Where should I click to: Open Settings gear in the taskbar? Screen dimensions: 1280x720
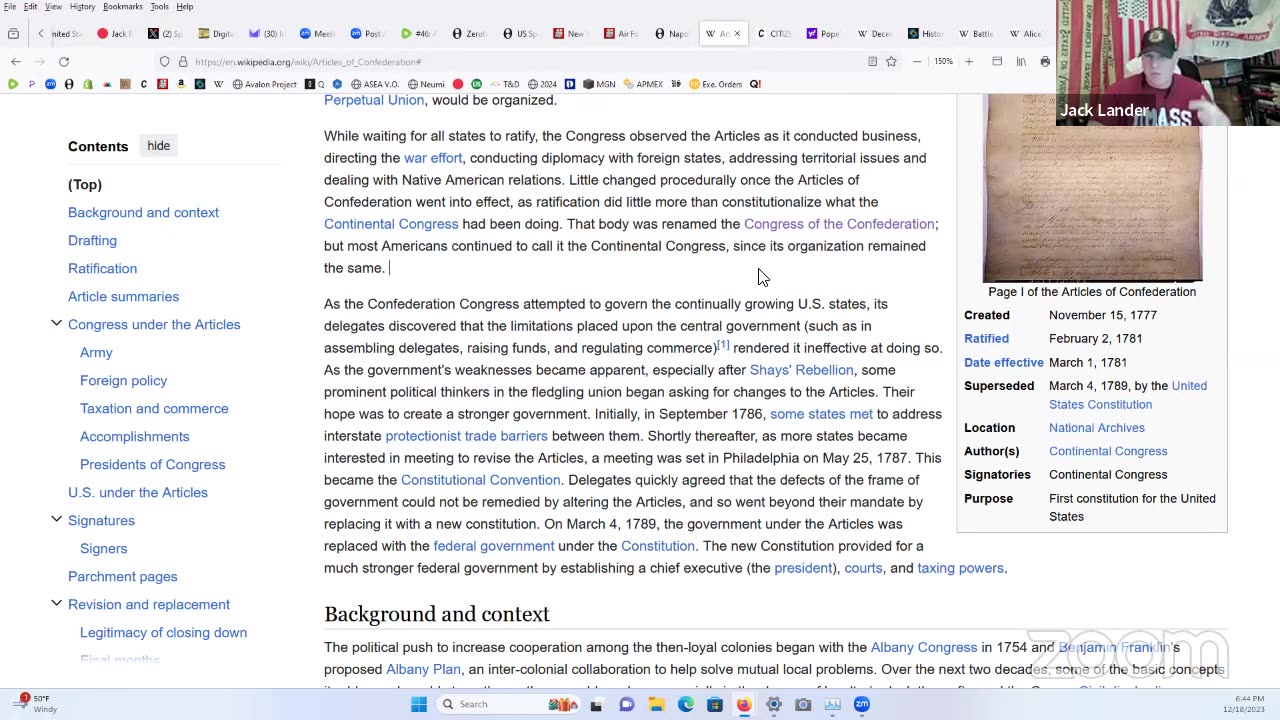(773, 704)
